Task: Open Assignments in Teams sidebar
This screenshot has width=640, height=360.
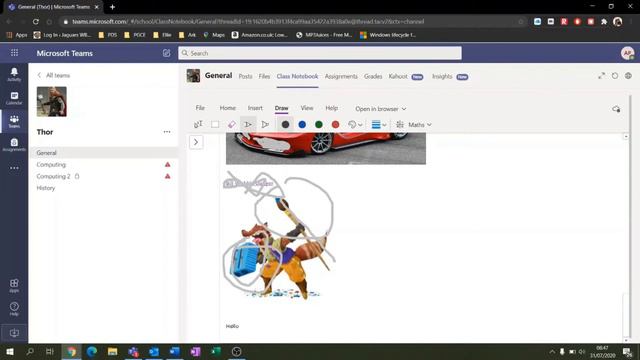Action: pos(14,145)
